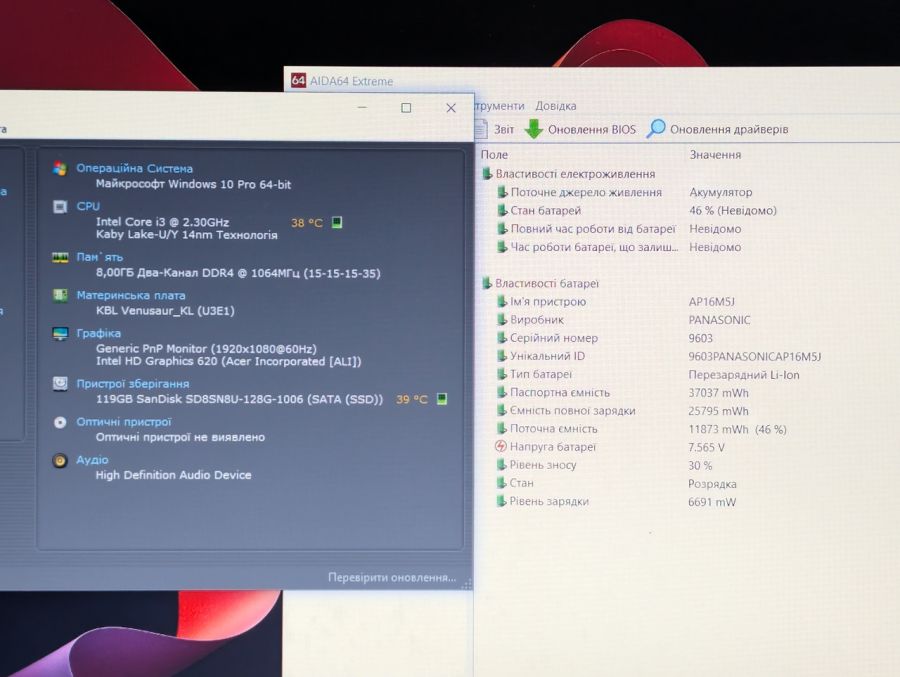Screen dimensions: 900x677
Task: Click the Звіт report toolbar button
Action: 494,129
